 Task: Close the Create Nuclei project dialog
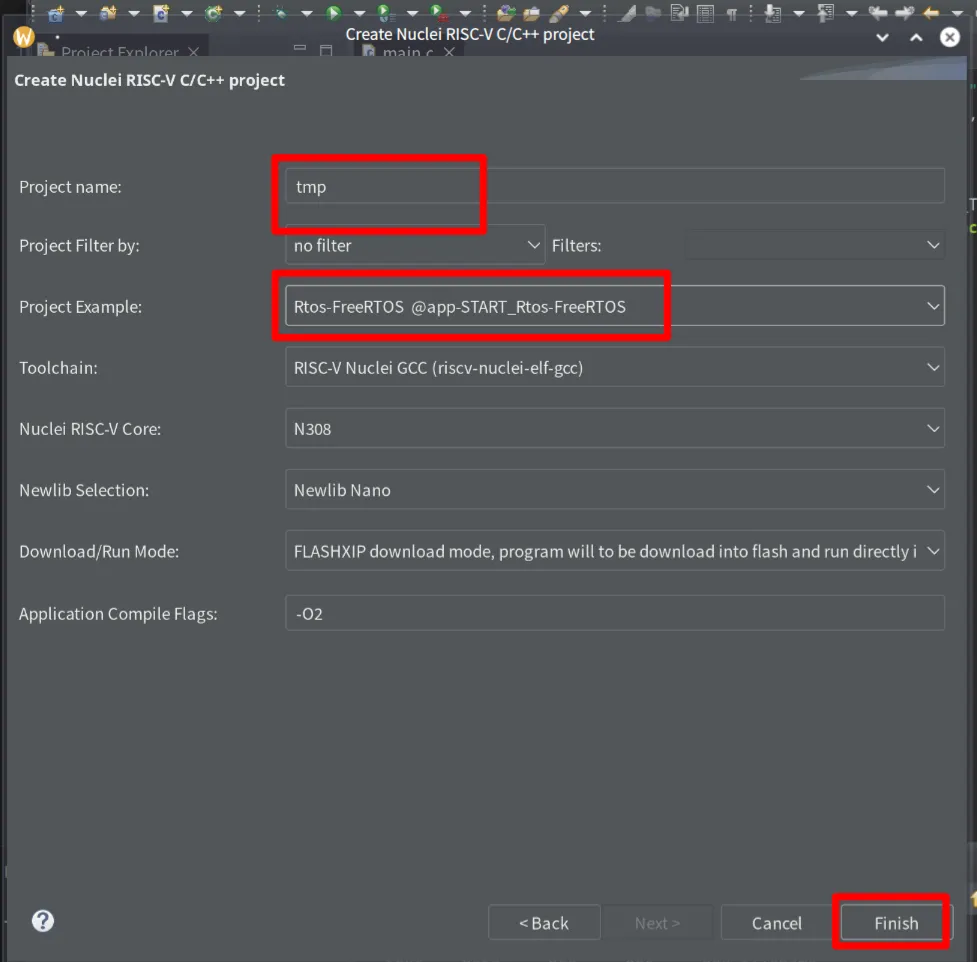click(x=949, y=36)
